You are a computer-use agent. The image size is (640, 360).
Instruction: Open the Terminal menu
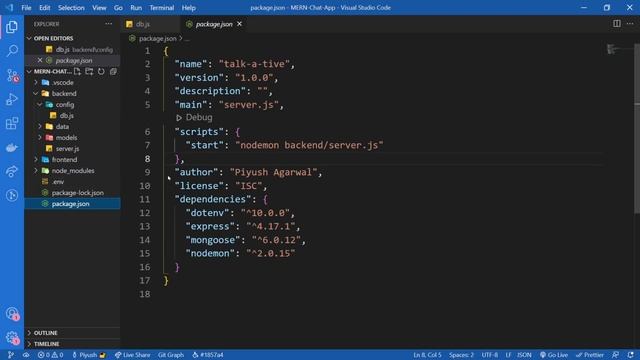coord(162,8)
